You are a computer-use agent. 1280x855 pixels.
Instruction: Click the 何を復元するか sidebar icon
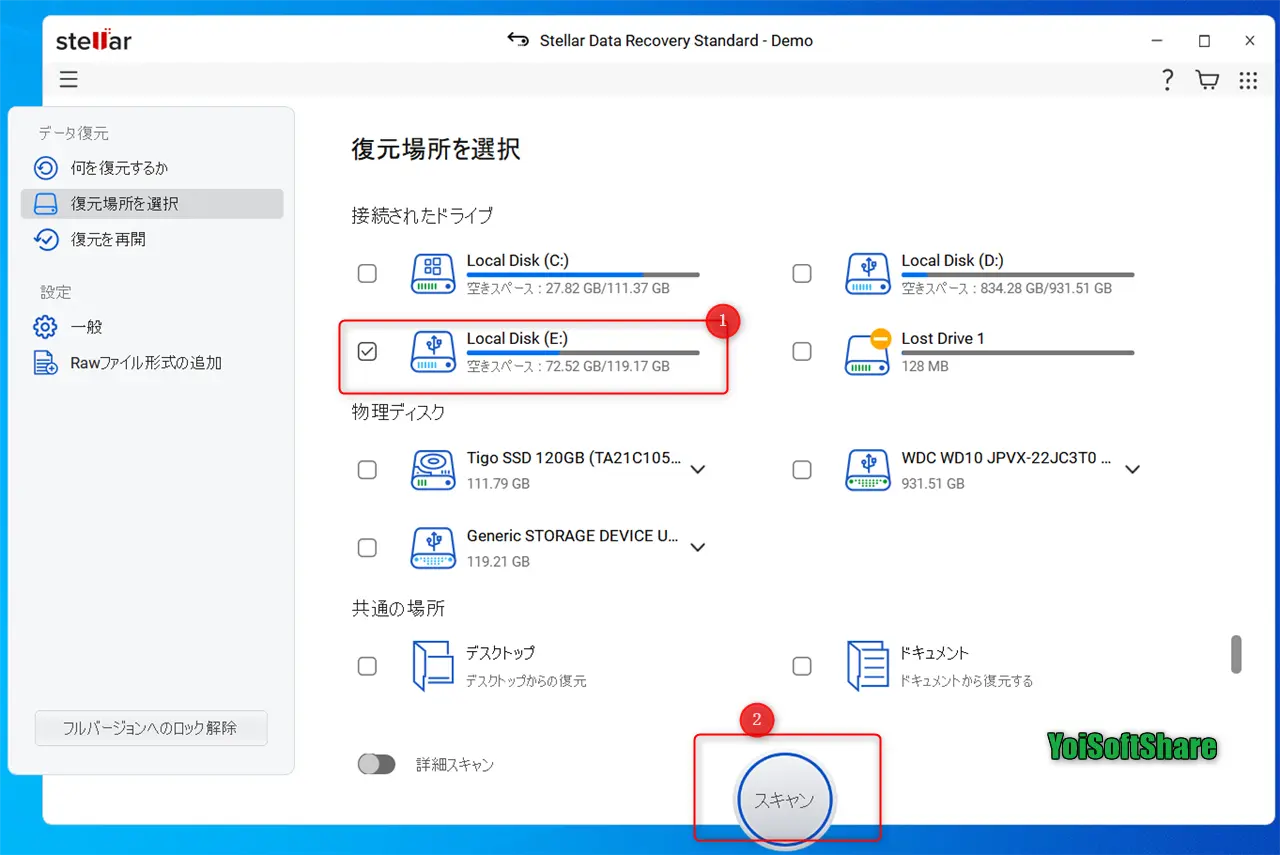click(46, 168)
